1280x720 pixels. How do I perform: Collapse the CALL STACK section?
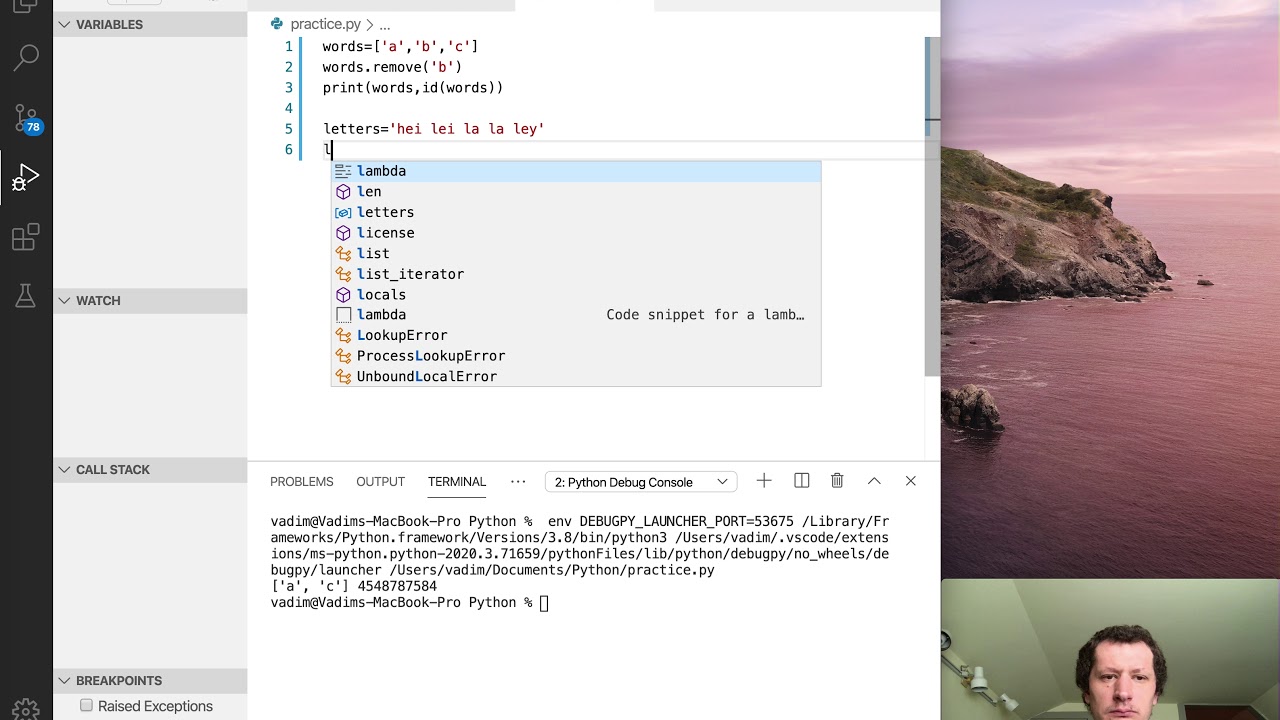(150, 469)
